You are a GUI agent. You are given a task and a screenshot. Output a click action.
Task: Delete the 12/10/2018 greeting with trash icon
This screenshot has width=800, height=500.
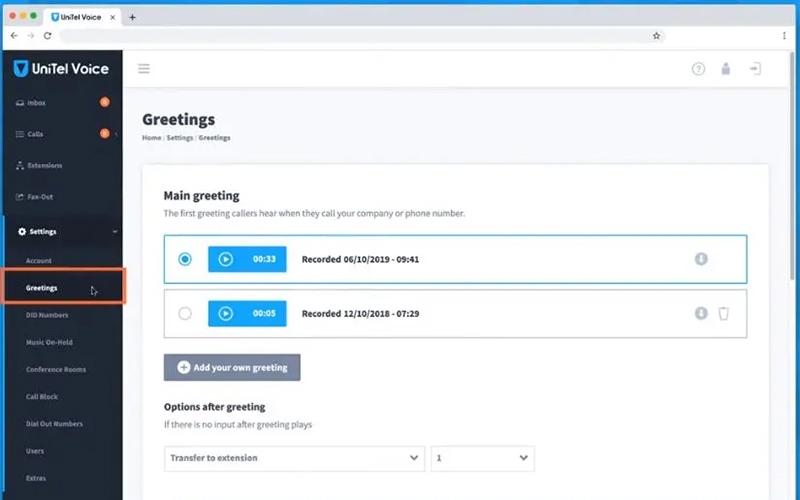723,313
